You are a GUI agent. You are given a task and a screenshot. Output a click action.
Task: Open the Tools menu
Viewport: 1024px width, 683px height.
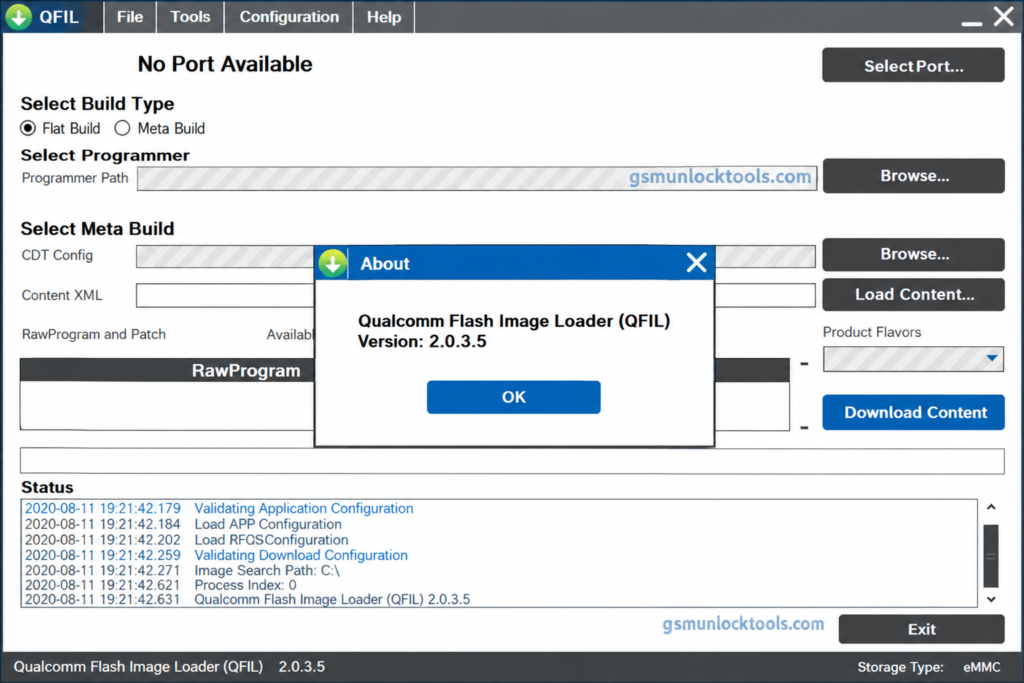190,17
